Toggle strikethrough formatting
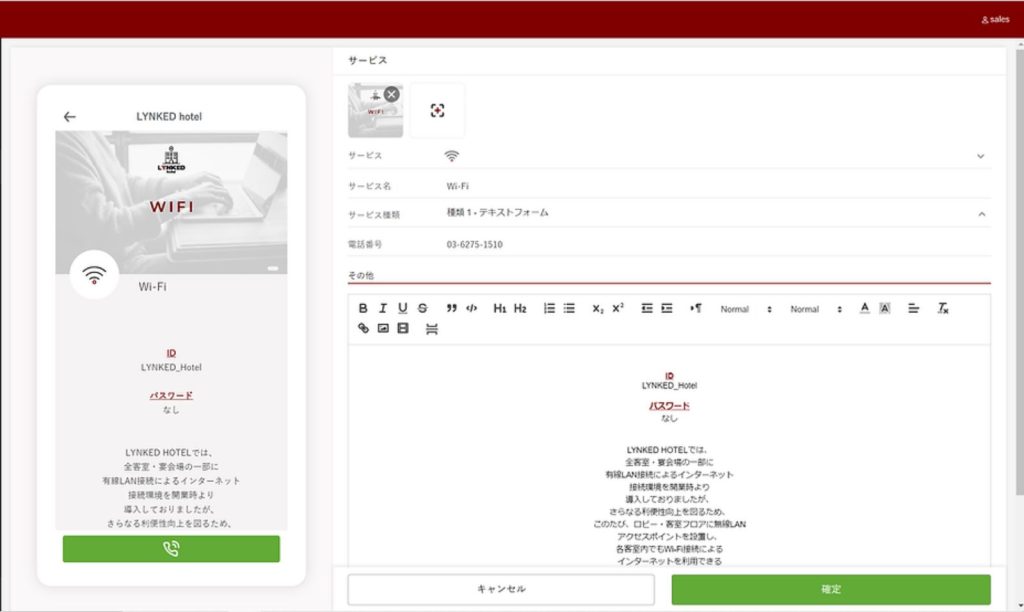 423,308
